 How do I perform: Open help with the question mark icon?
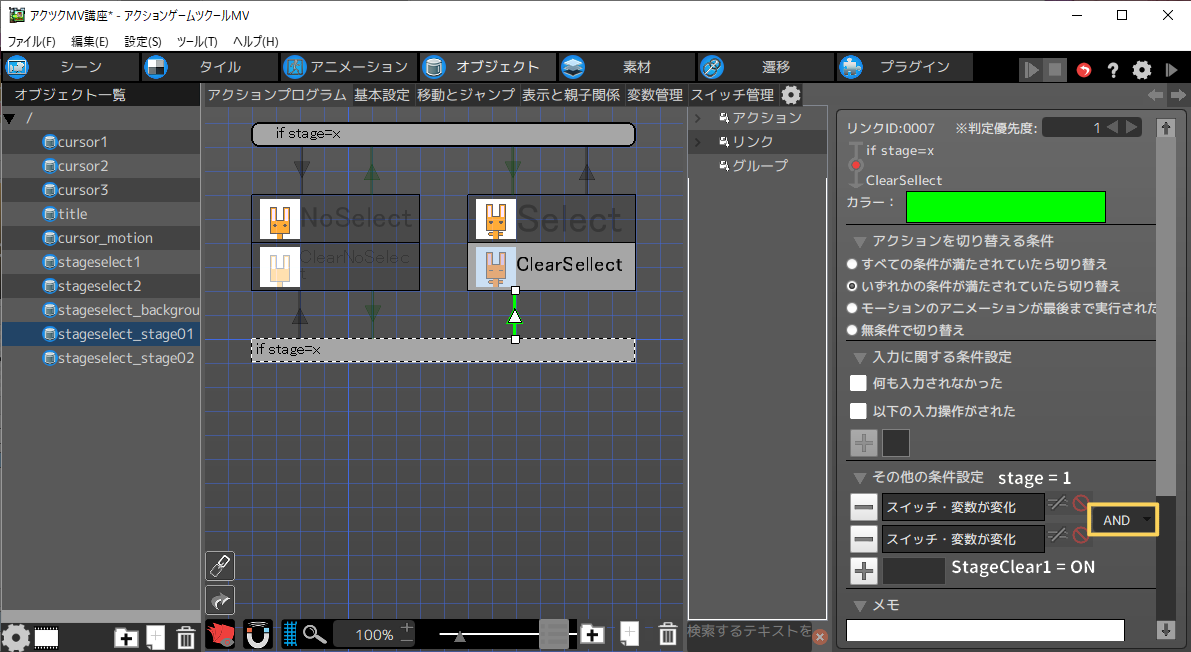[1112, 70]
